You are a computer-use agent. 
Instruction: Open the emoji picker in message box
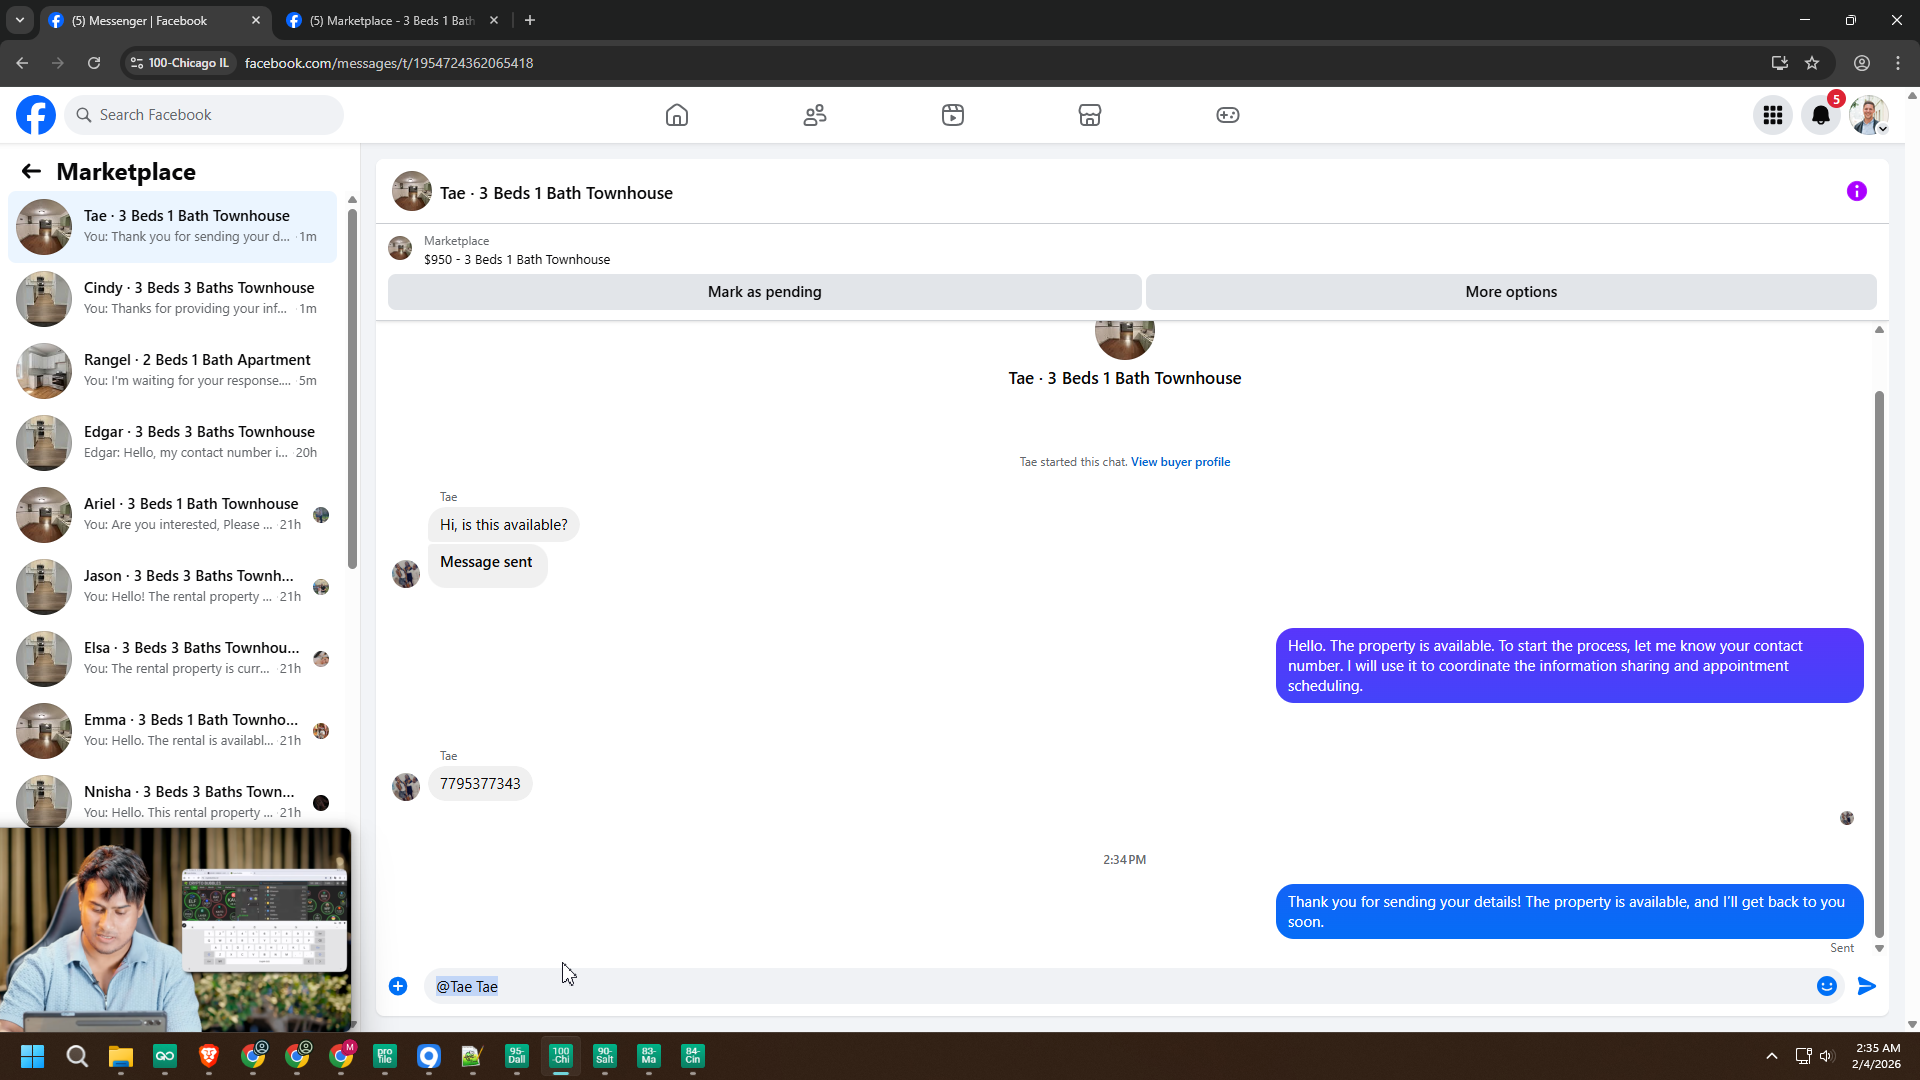tap(1827, 986)
